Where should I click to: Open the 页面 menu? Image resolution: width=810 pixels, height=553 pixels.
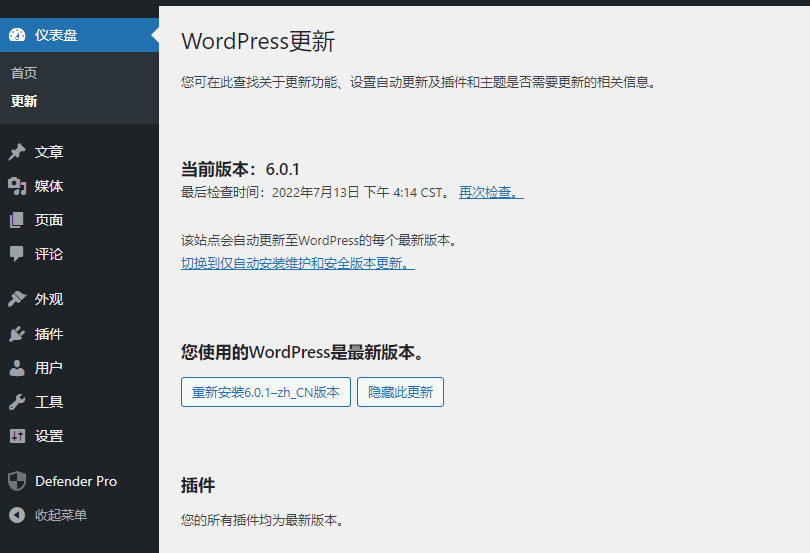80,220
